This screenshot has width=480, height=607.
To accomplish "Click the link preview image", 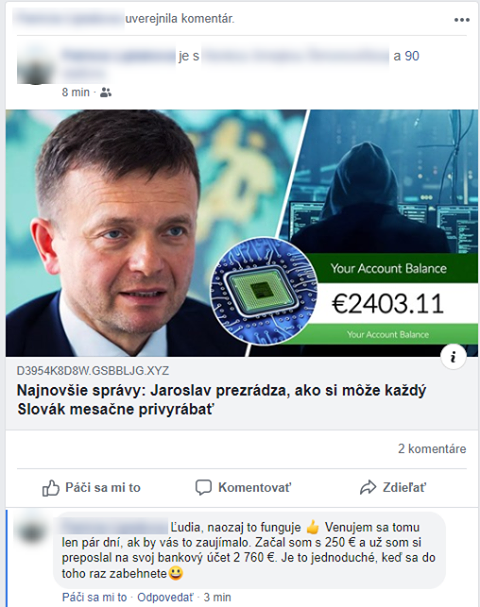I will tap(242, 233).
